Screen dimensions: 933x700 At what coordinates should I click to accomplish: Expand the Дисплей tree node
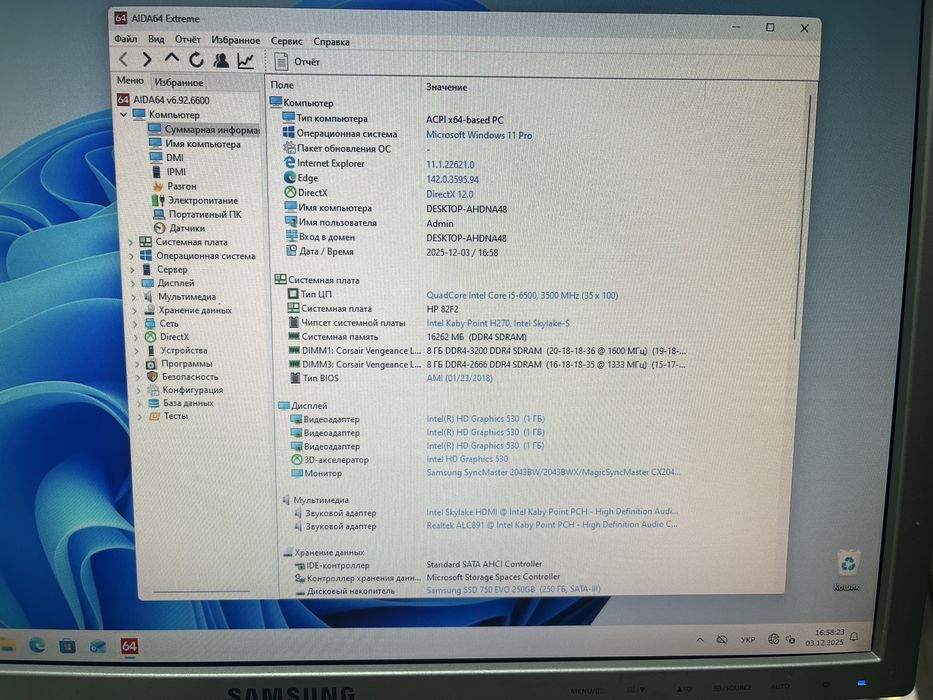133,283
